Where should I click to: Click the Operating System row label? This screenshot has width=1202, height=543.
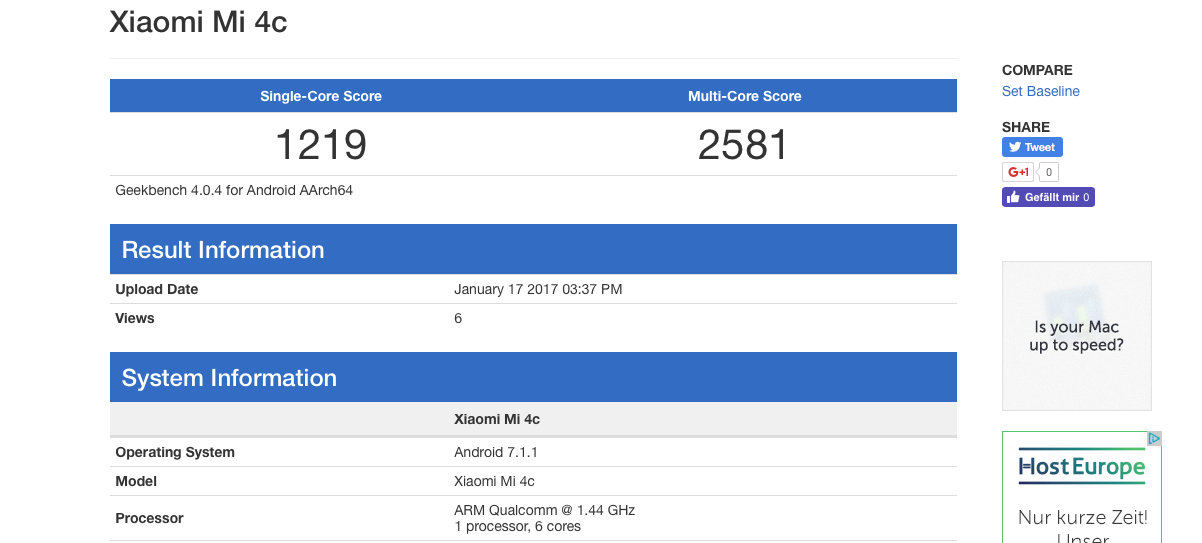pos(175,452)
